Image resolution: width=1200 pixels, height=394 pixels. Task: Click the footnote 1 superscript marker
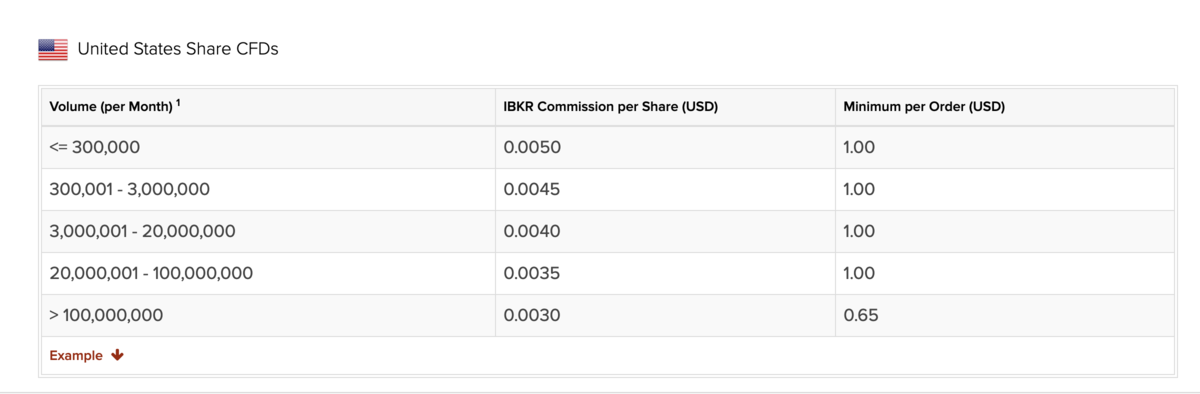(178, 103)
